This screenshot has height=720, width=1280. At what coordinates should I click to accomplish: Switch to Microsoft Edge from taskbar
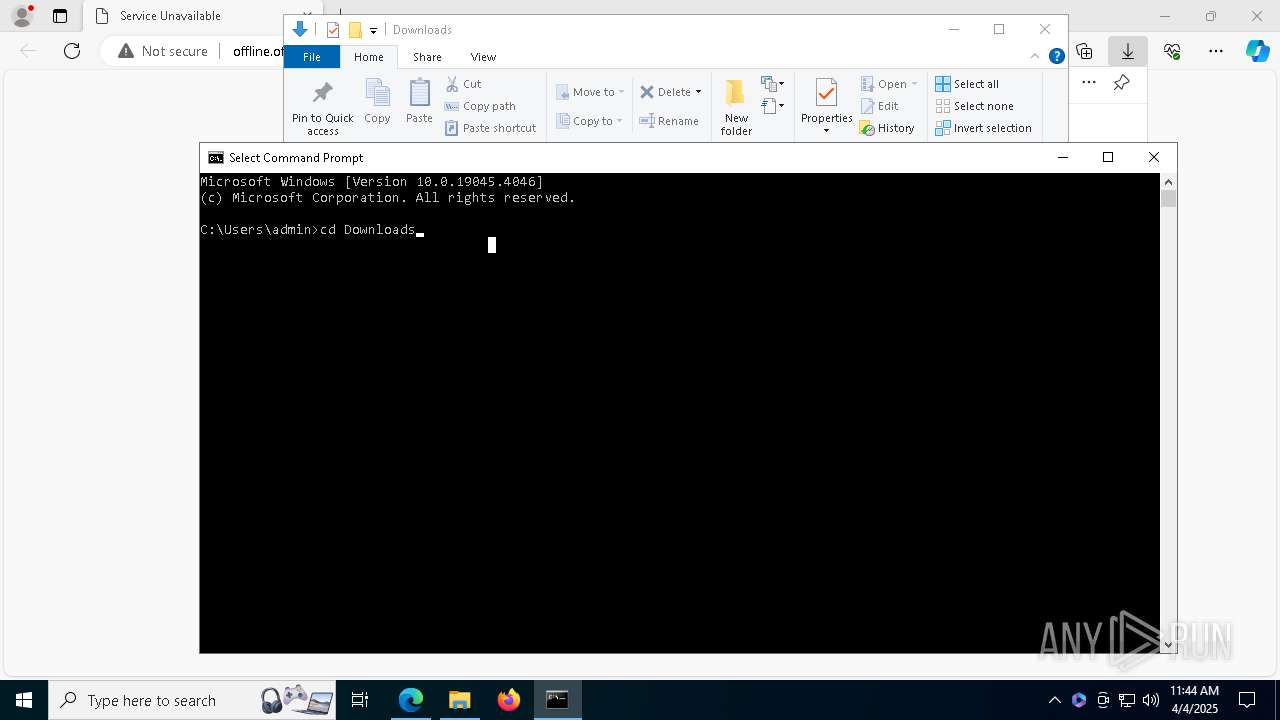tap(411, 700)
